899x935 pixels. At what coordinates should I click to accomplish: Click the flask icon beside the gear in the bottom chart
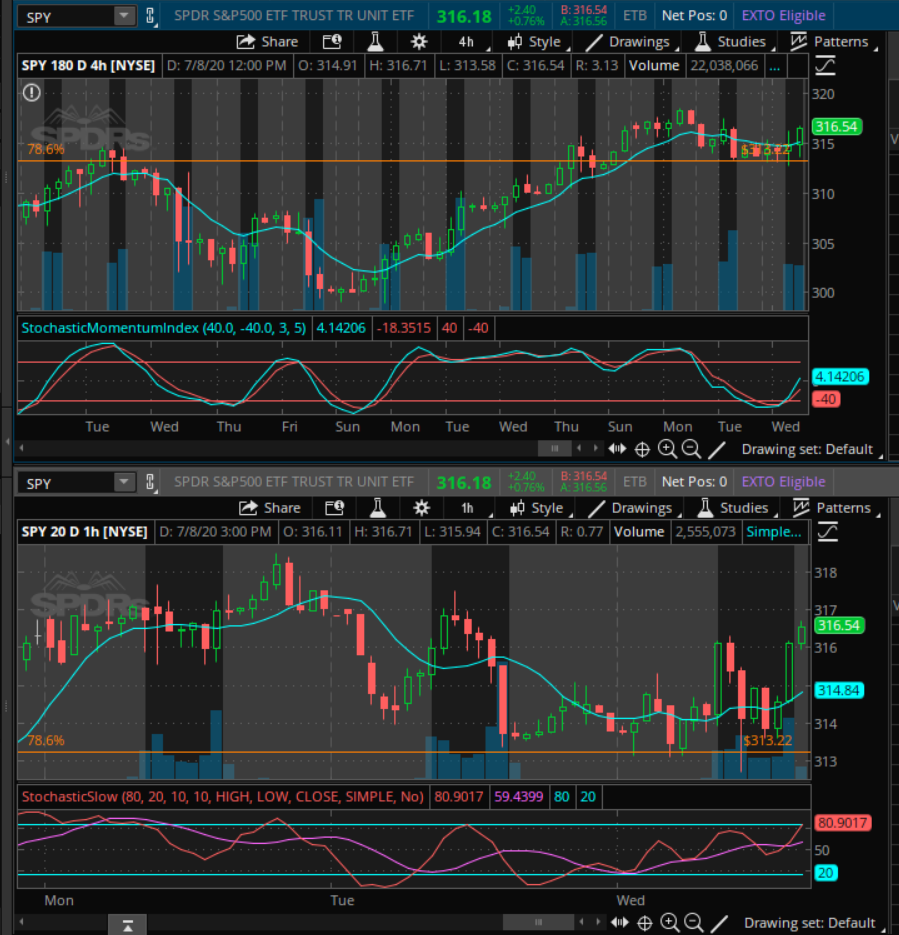(377, 508)
